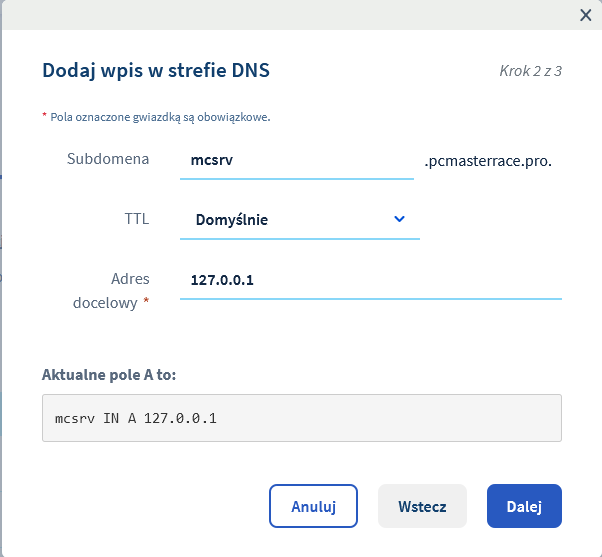Continue with the Dalej button
602x557 pixels.
[524, 506]
